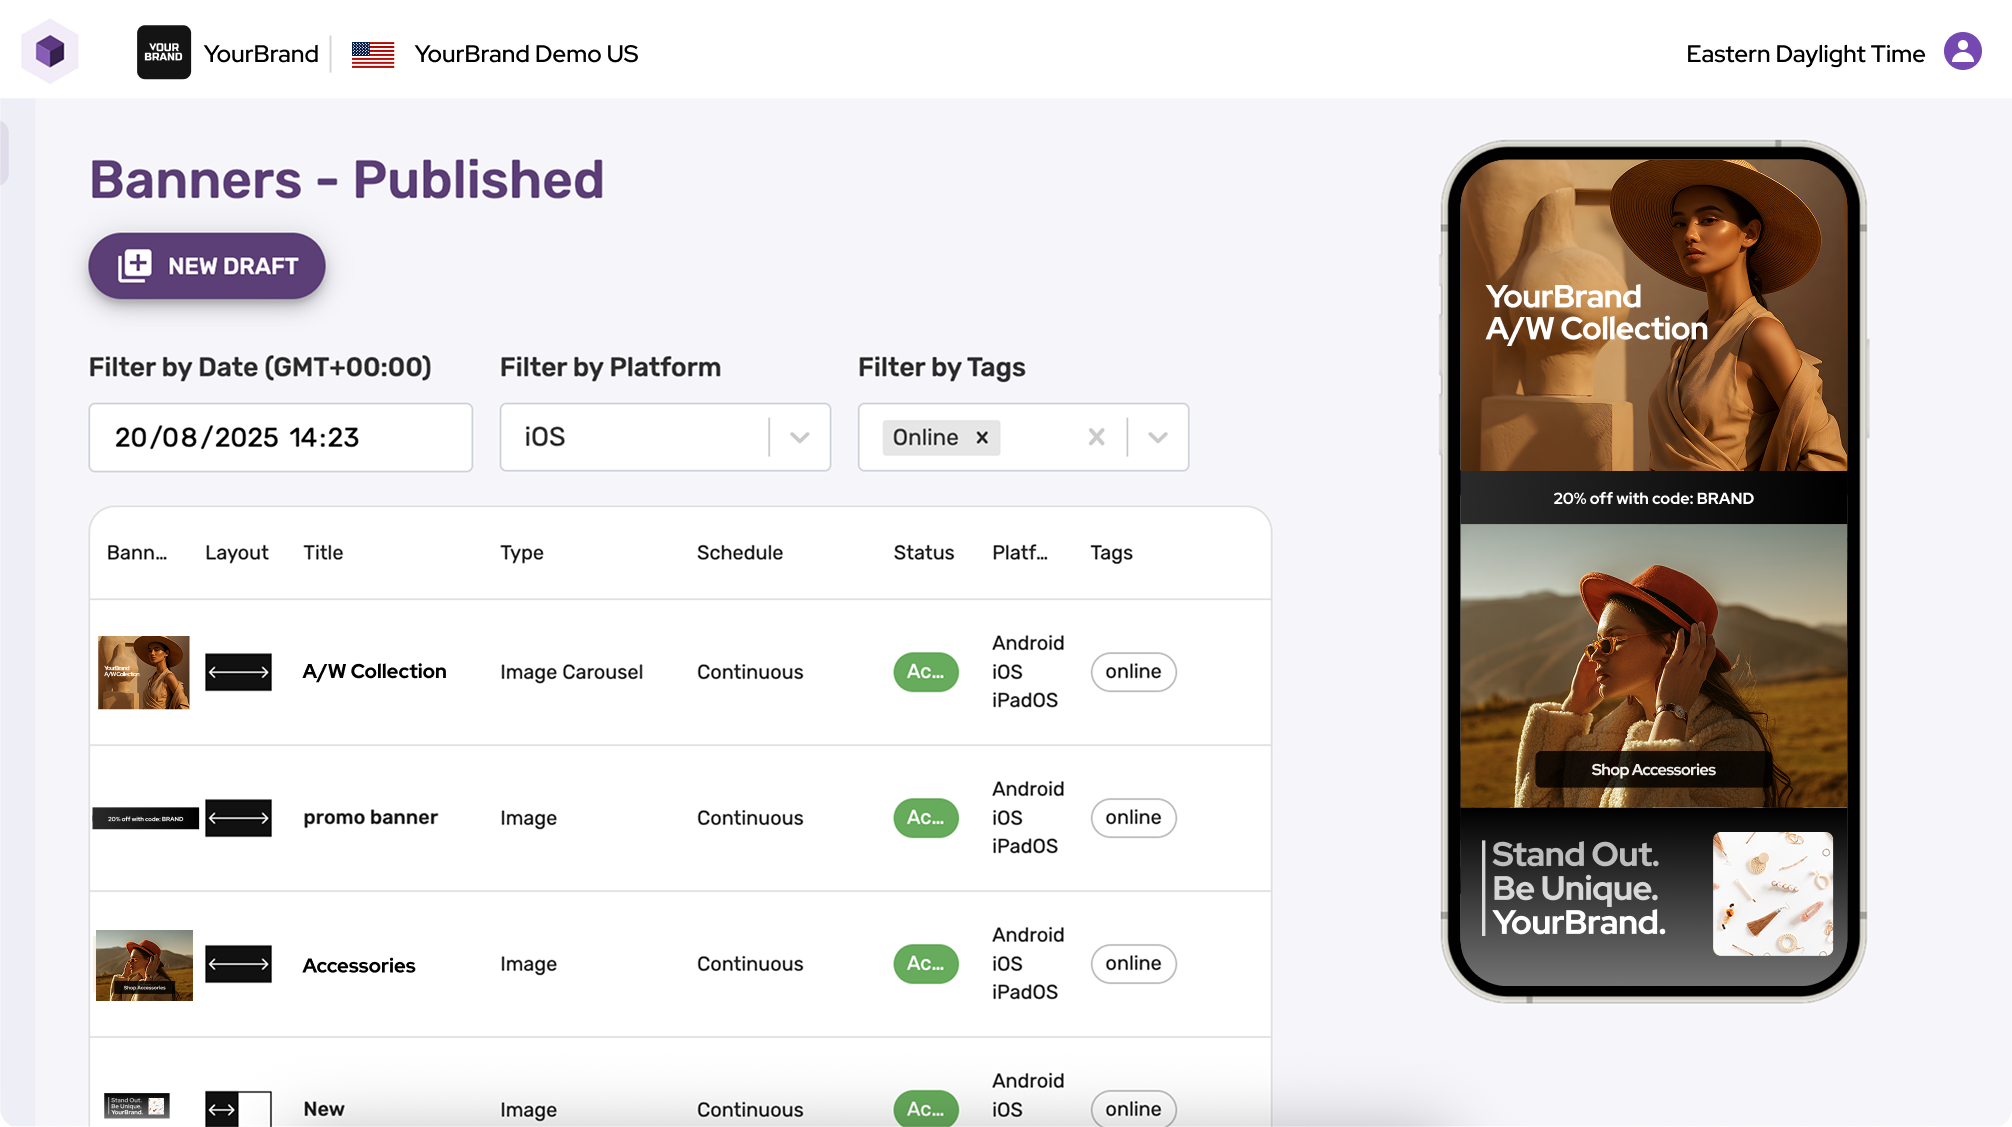Click A/W Collection hero in phone preview
The height and width of the screenshot is (1127, 2012).
[x=1653, y=316]
